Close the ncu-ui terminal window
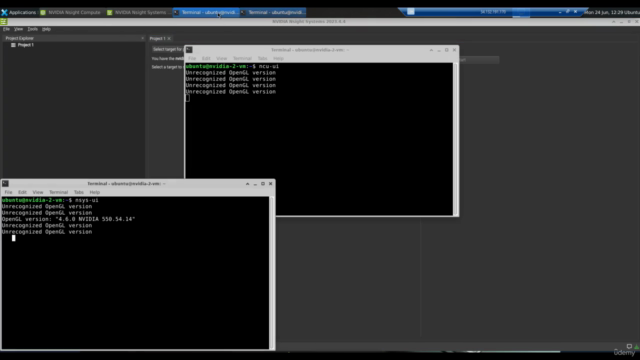 (454, 50)
